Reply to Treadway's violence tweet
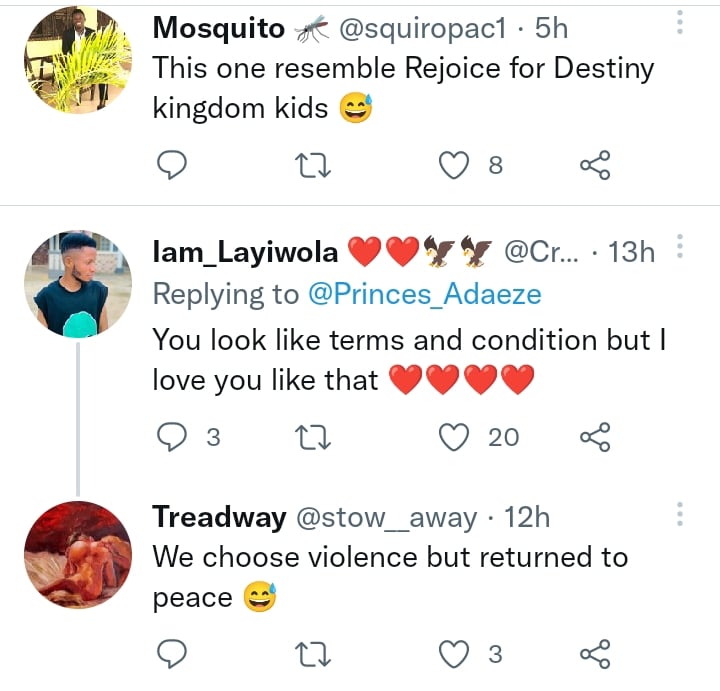Image resolution: width=720 pixels, height=691 pixels. coord(173,654)
